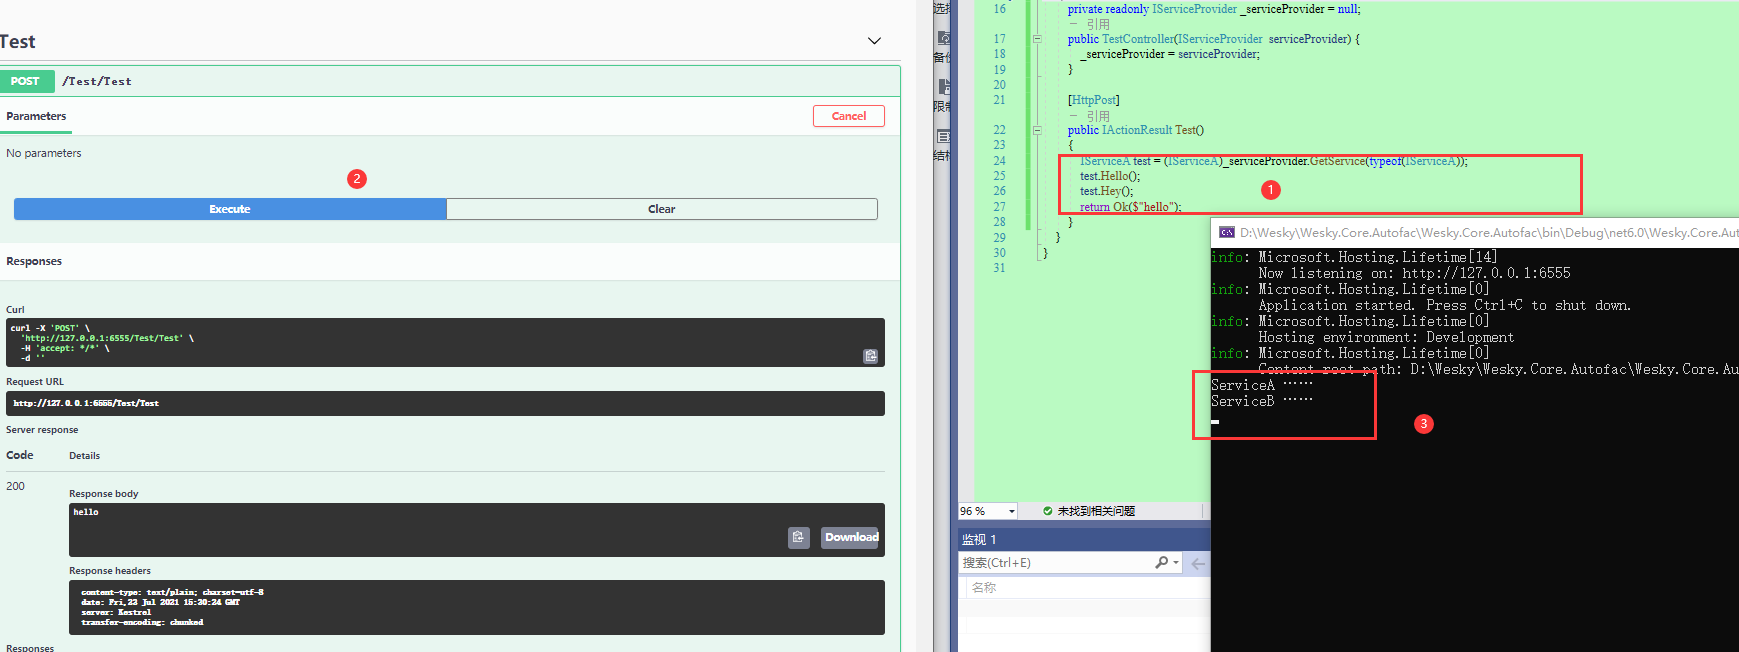Click the POST method badge
The image size is (1739, 652).
coord(26,81)
